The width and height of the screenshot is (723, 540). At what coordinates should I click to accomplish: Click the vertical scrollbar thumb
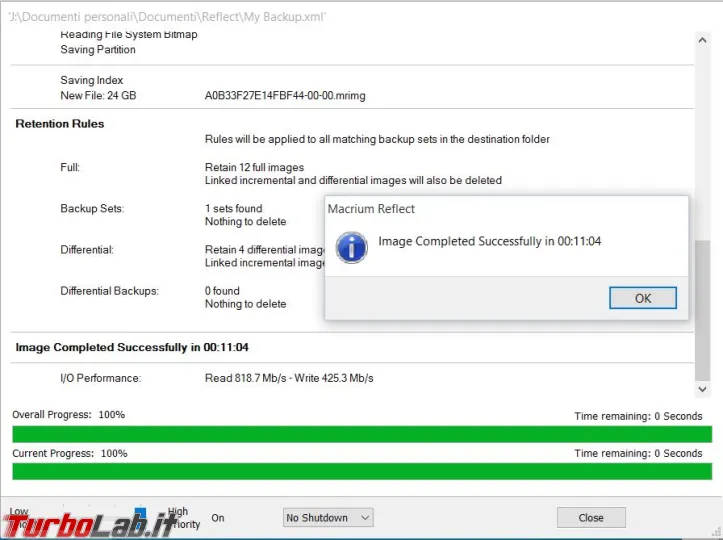coord(702,310)
